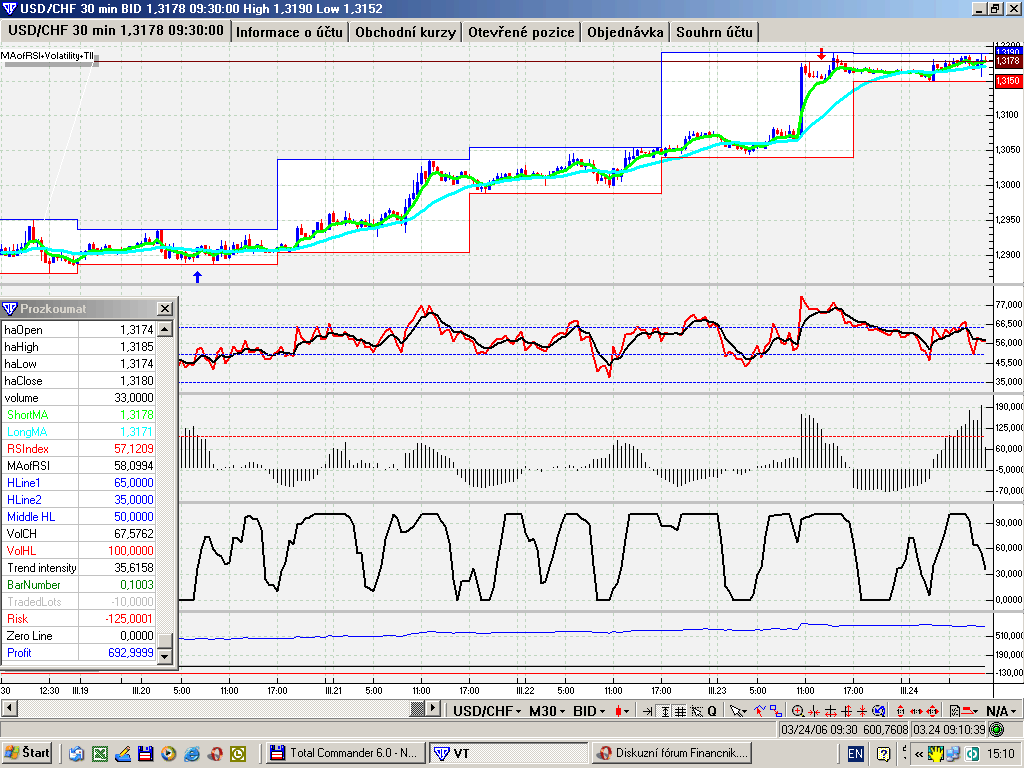This screenshot has width=1024, height=768.
Task: Click the Q quote icon in chart toolbar
Action: (x=712, y=711)
